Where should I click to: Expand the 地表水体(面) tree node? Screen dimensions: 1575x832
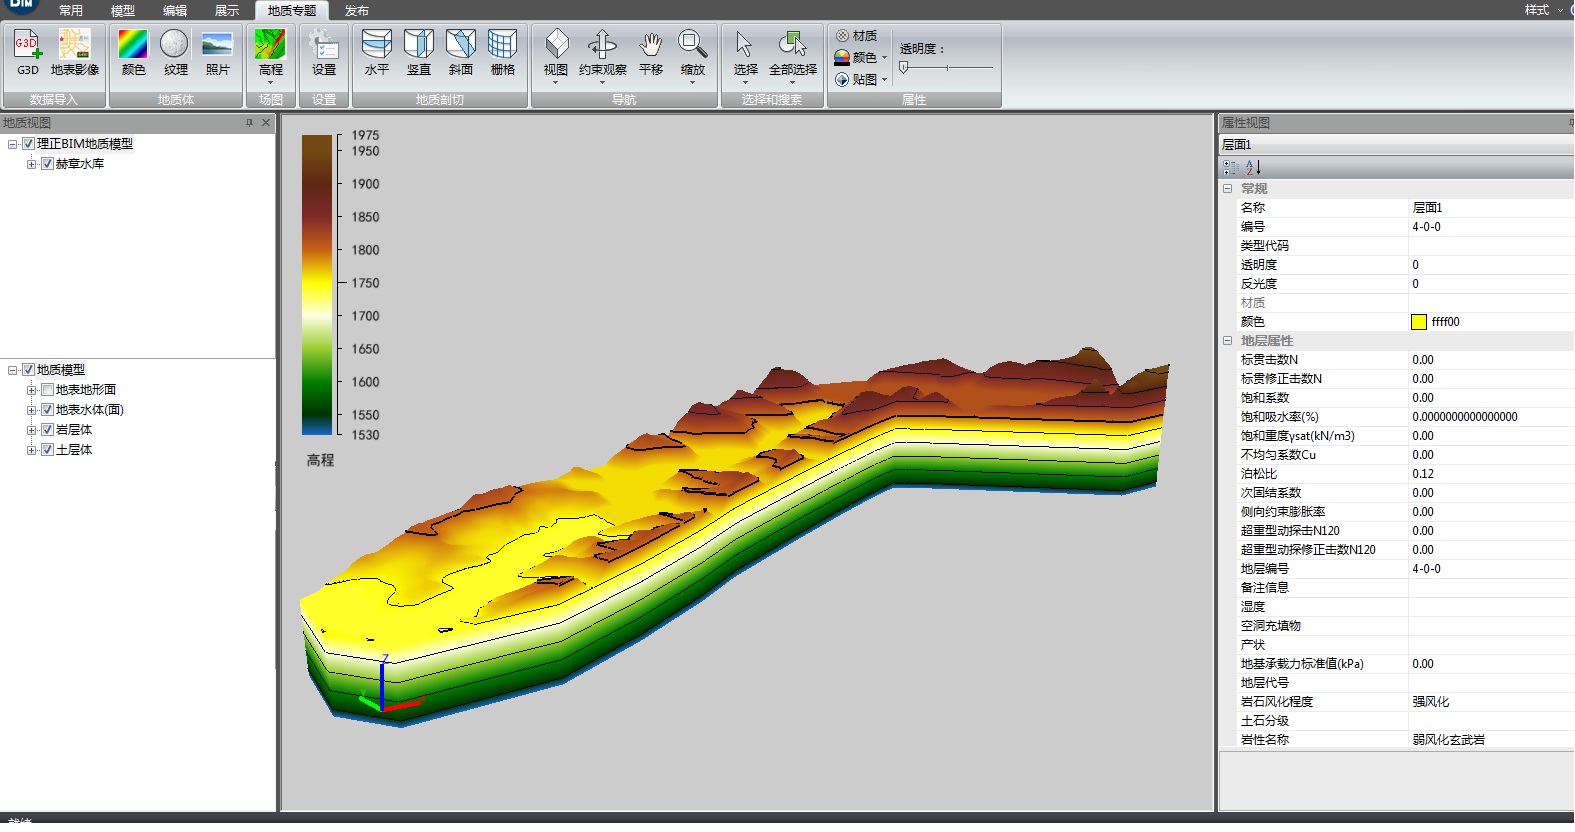click(31, 410)
